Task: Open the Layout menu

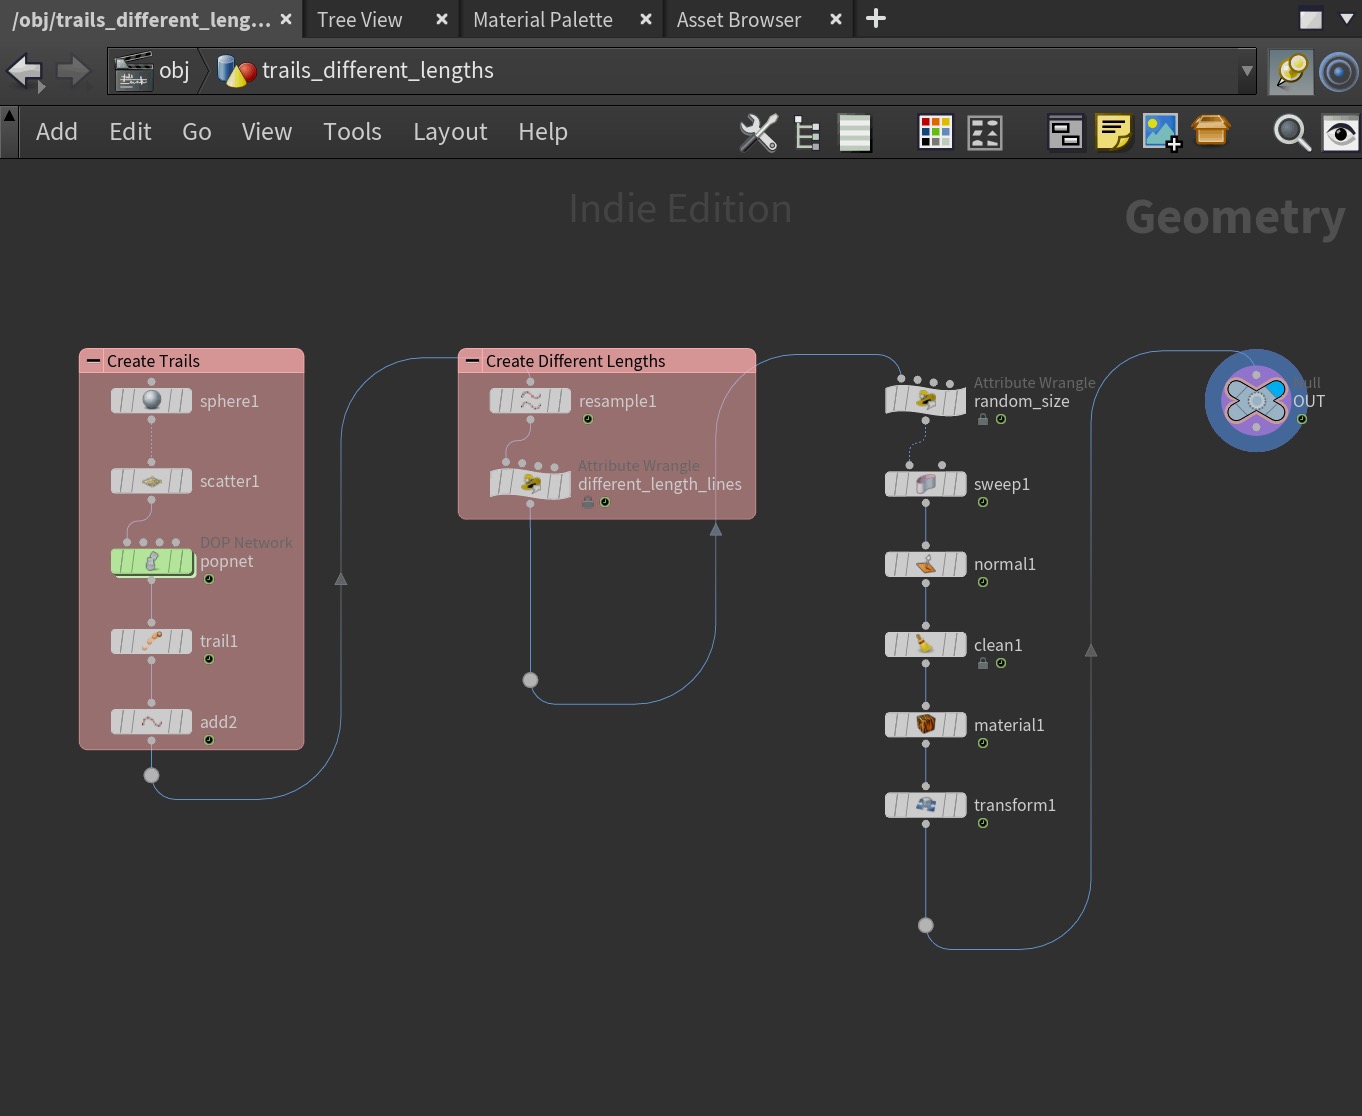Action: pos(449,132)
